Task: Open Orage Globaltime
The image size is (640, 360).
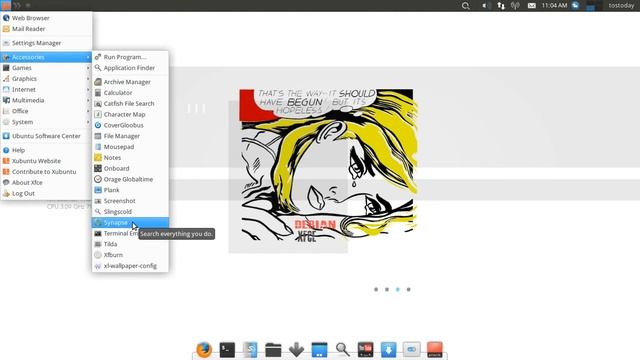Action: (x=130, y=179)
